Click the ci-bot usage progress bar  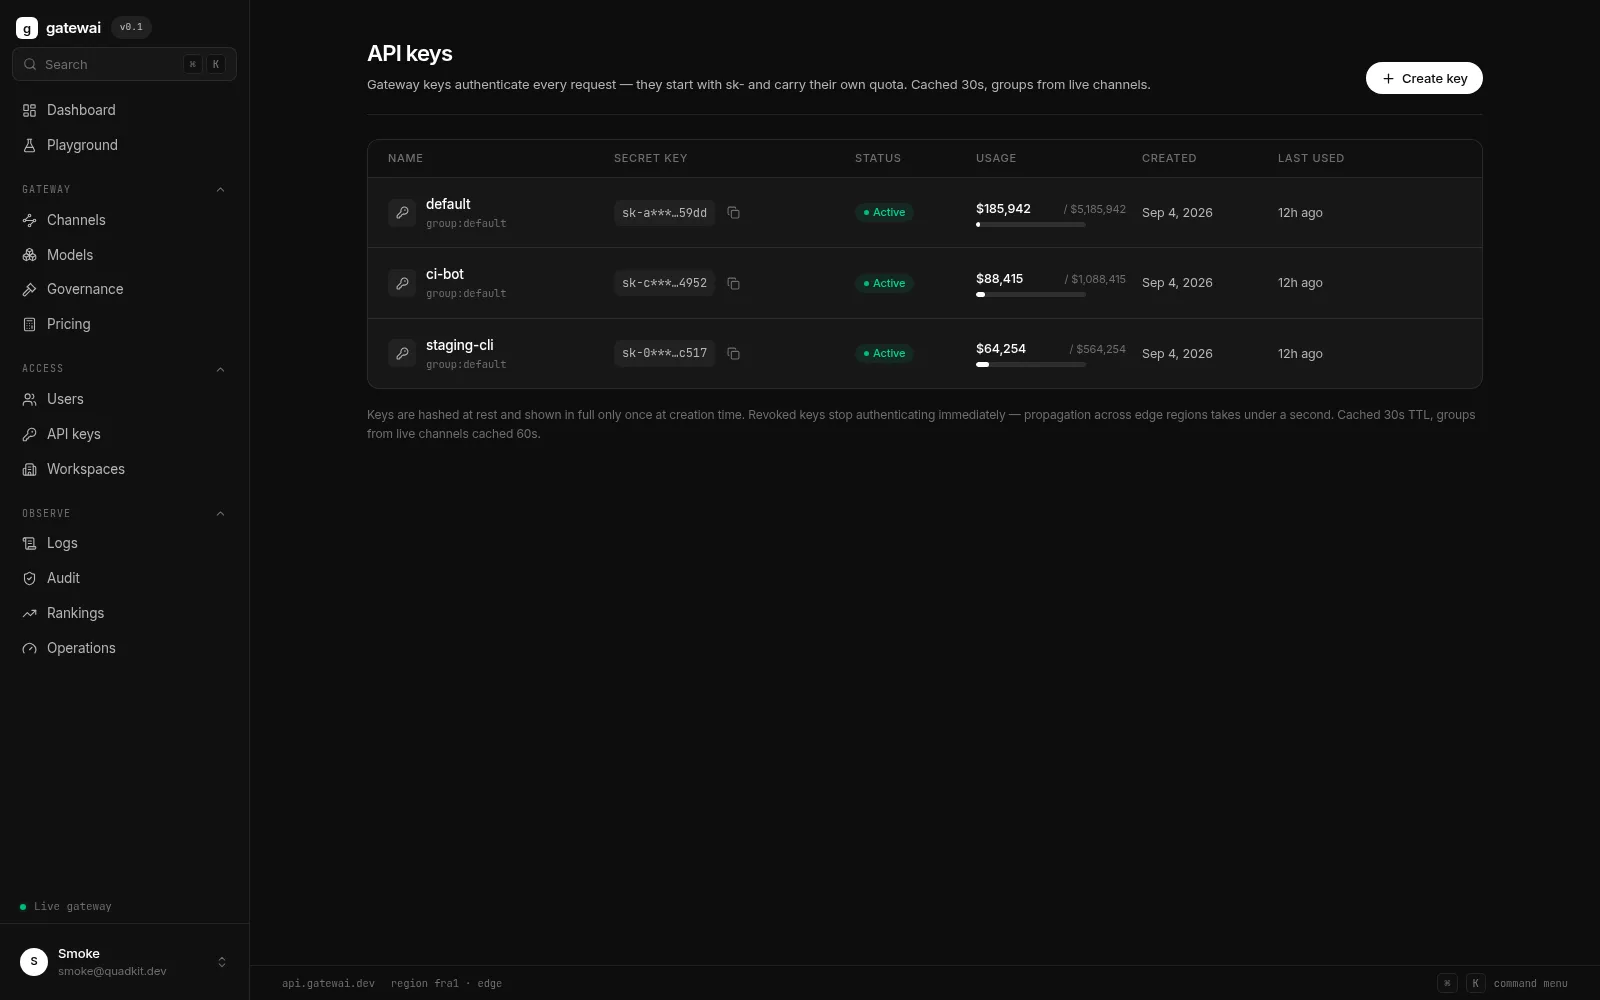click(1031, 295)
